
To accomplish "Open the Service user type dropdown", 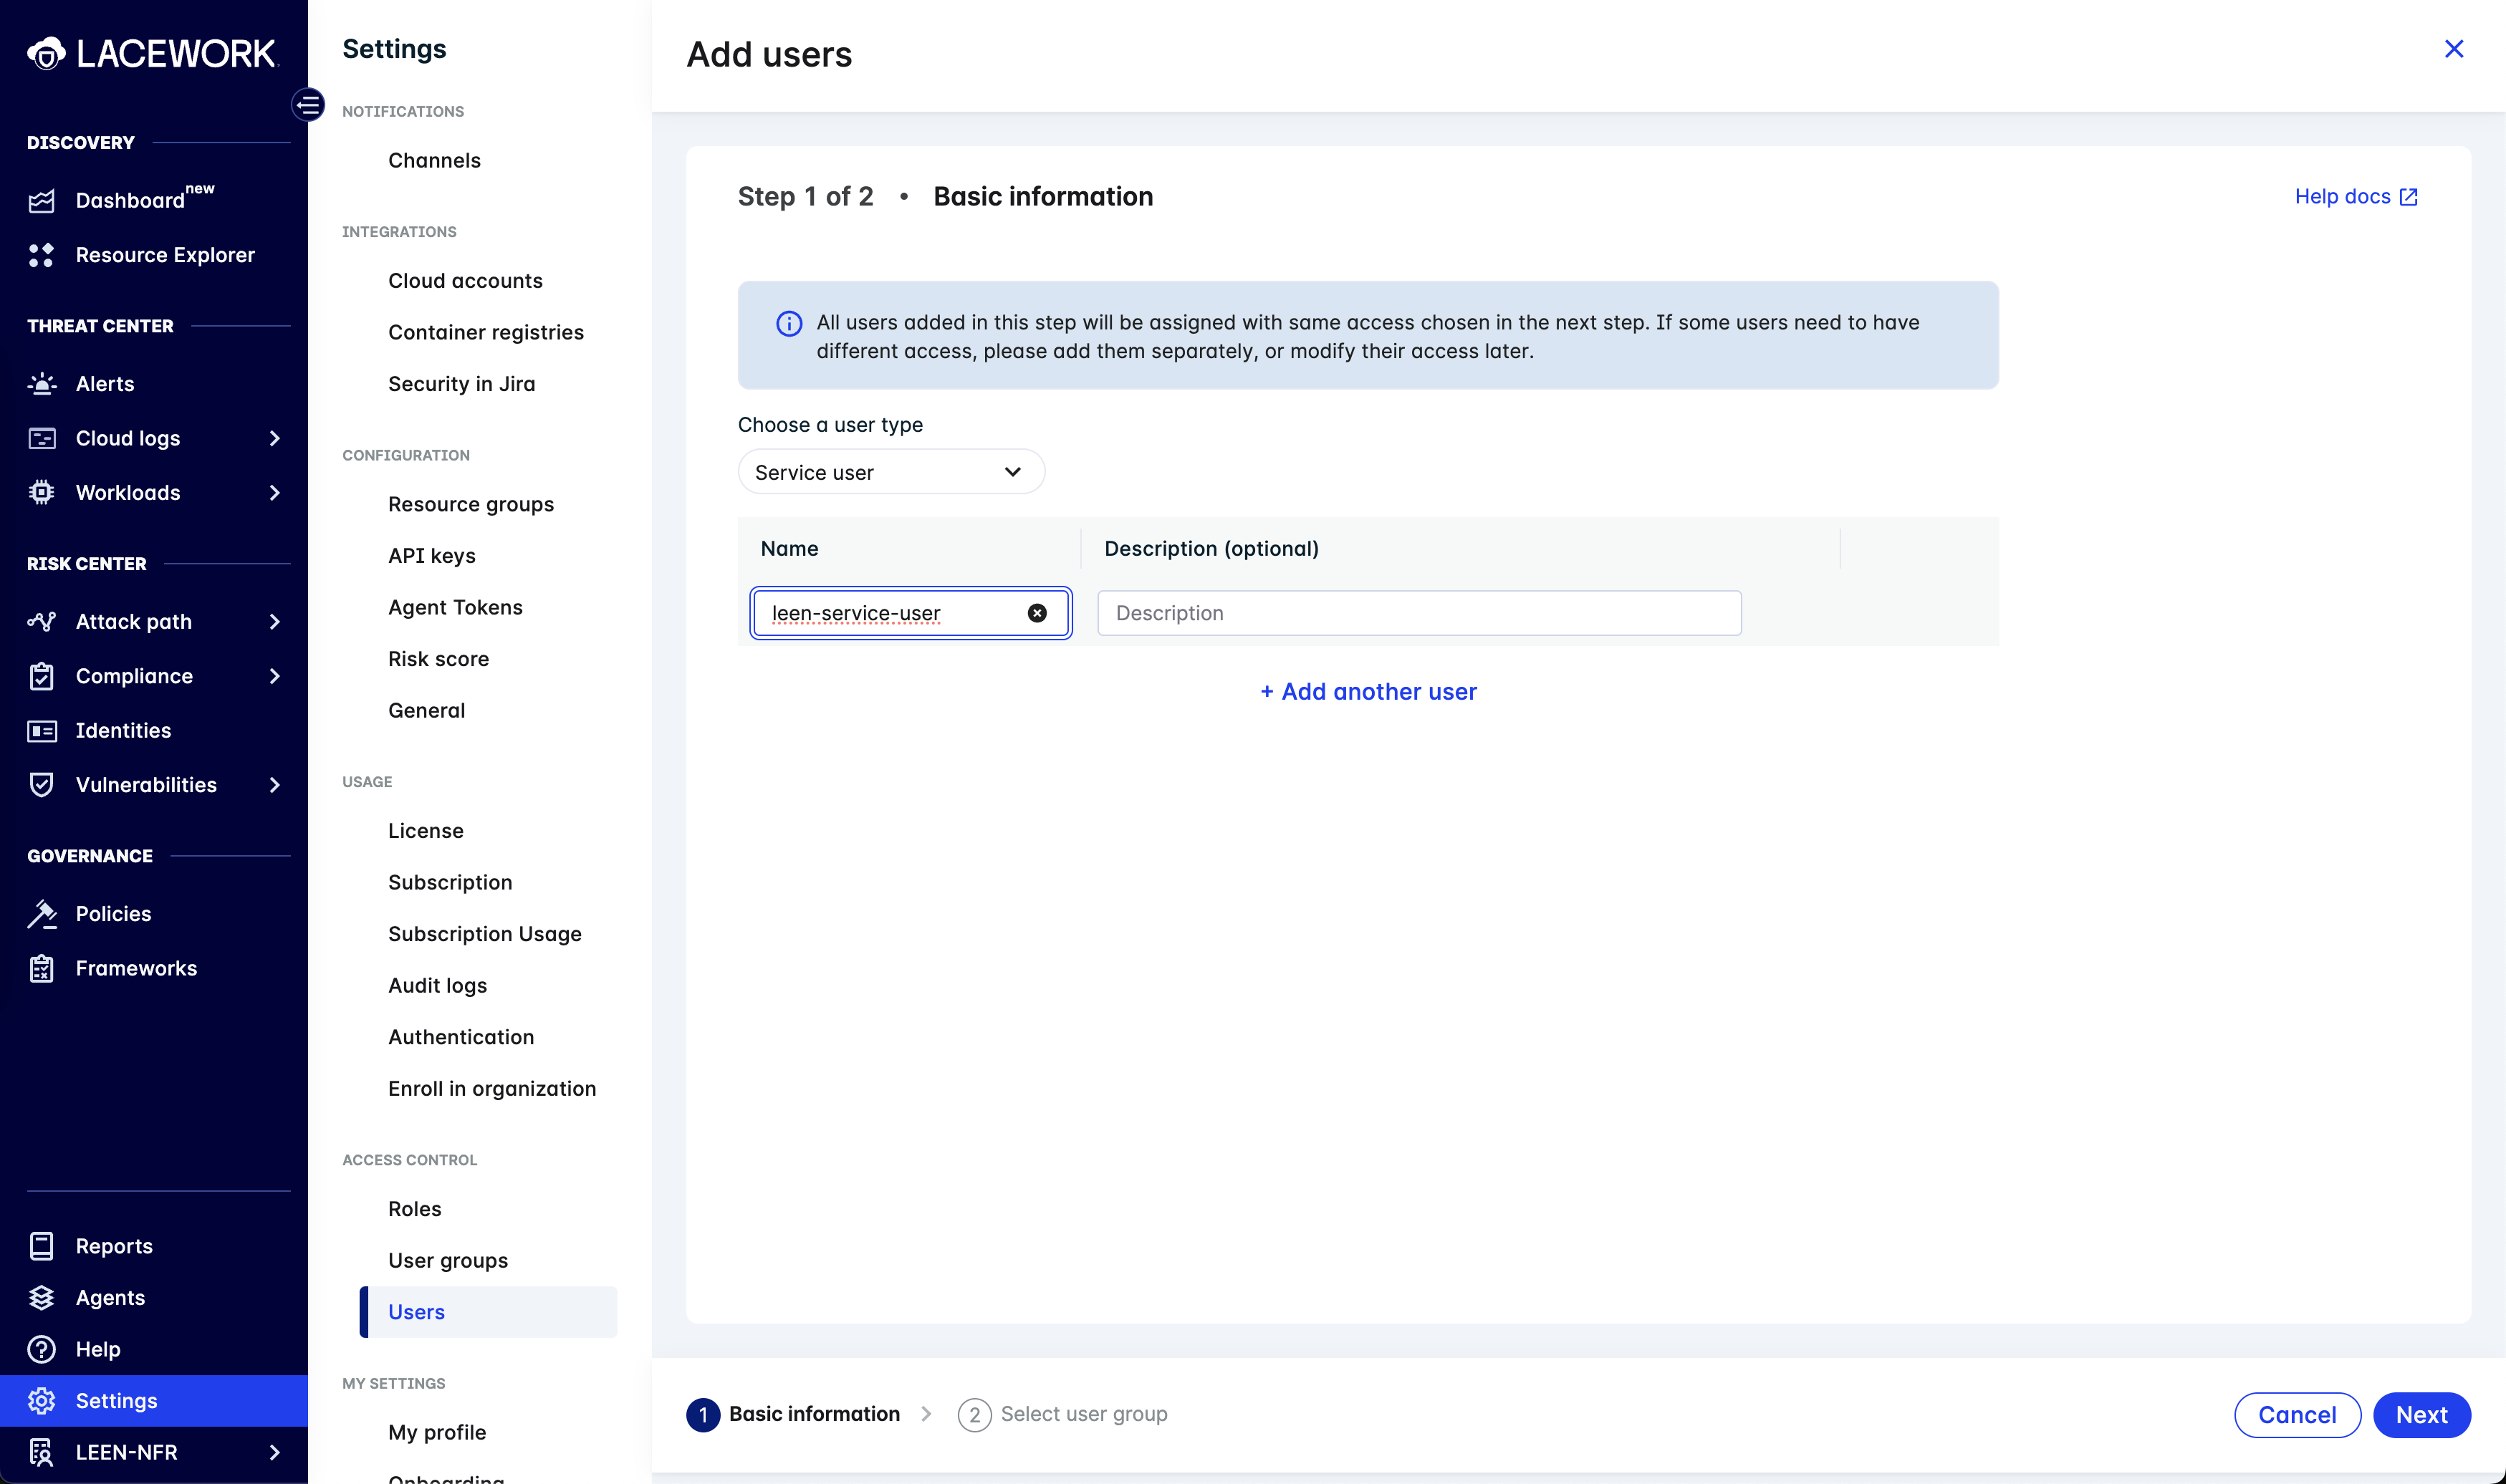I will [890, 472].
